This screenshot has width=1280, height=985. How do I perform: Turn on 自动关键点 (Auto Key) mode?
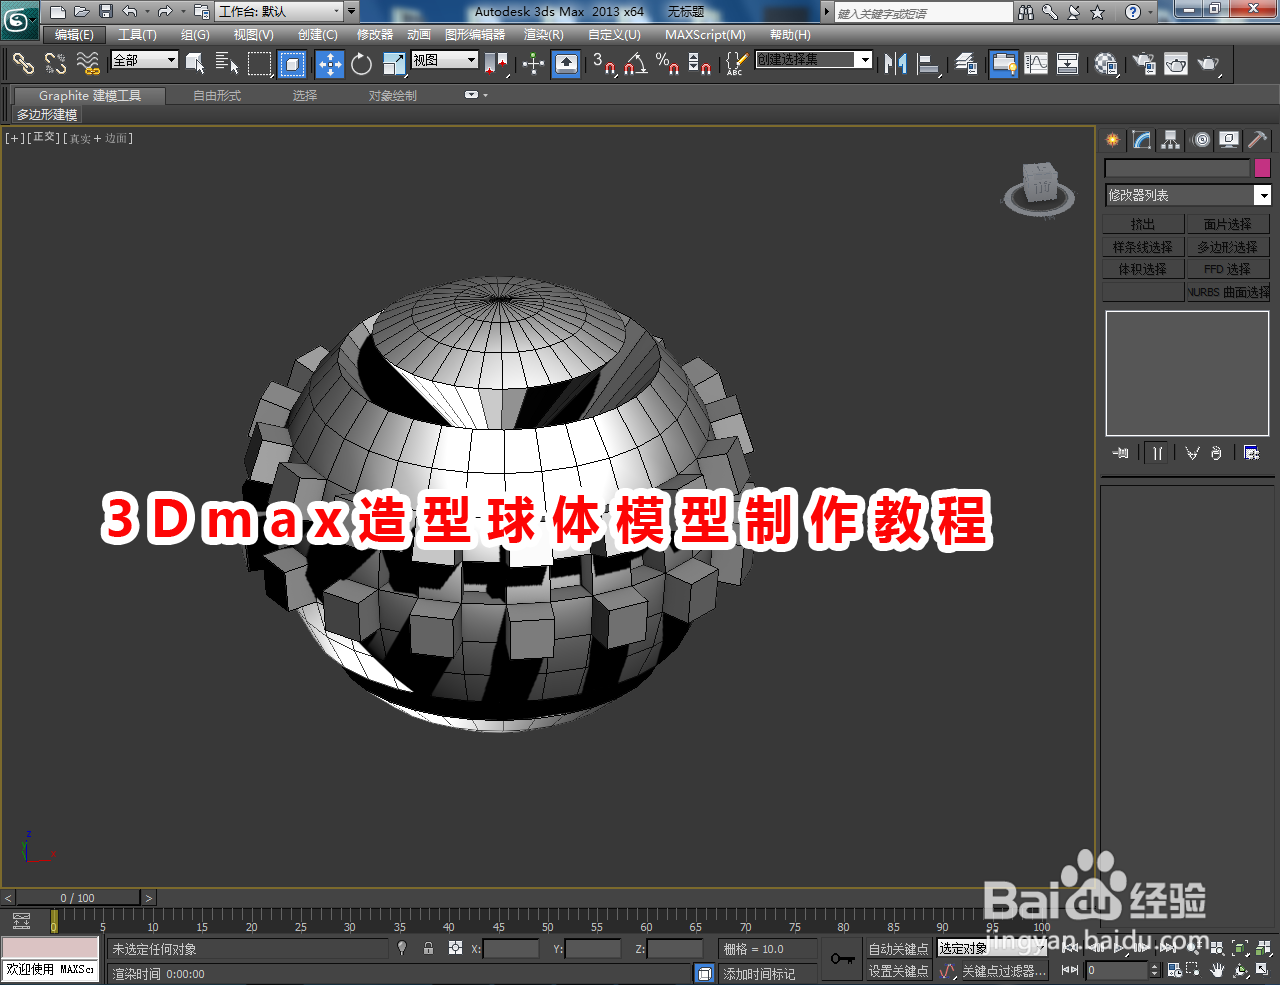[x=898, y=948]
